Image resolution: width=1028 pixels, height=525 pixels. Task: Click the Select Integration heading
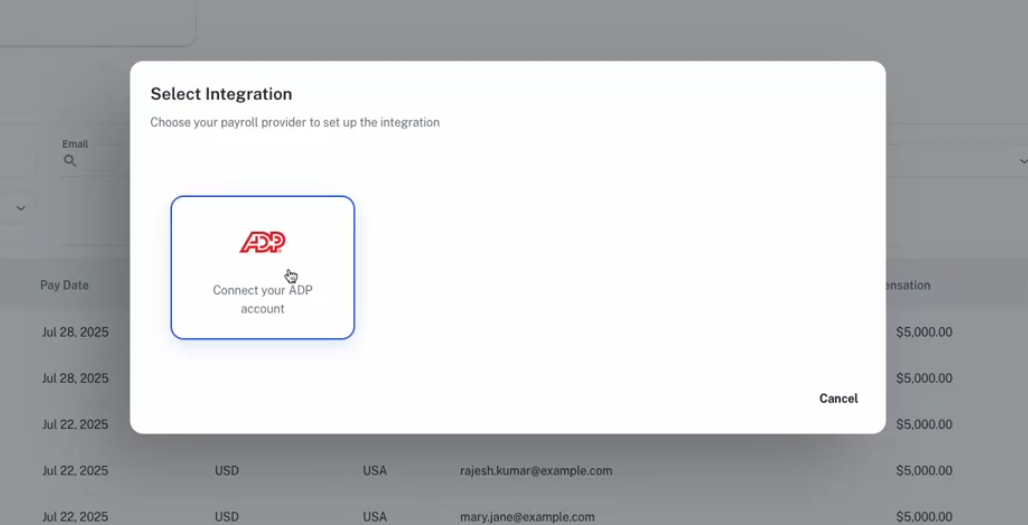(x=221, y=94)
